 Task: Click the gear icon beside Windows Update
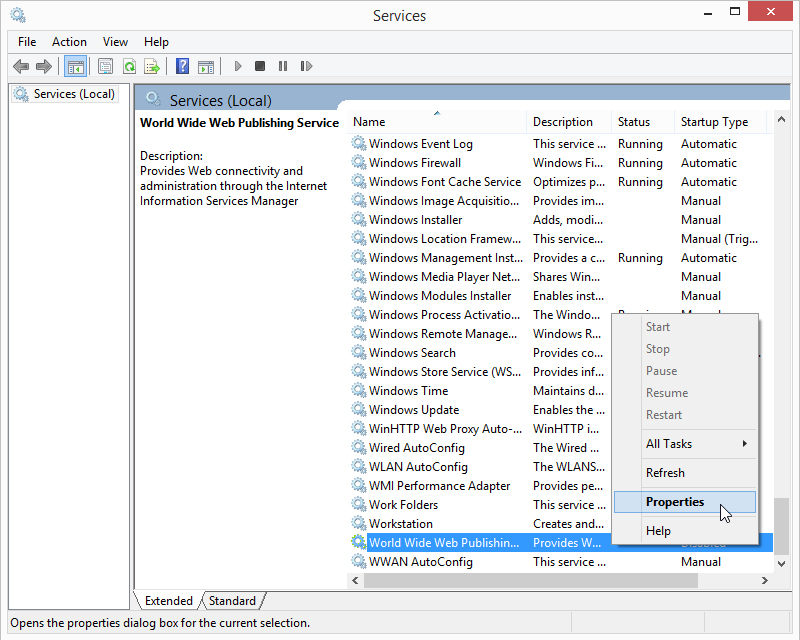(359, 409)
